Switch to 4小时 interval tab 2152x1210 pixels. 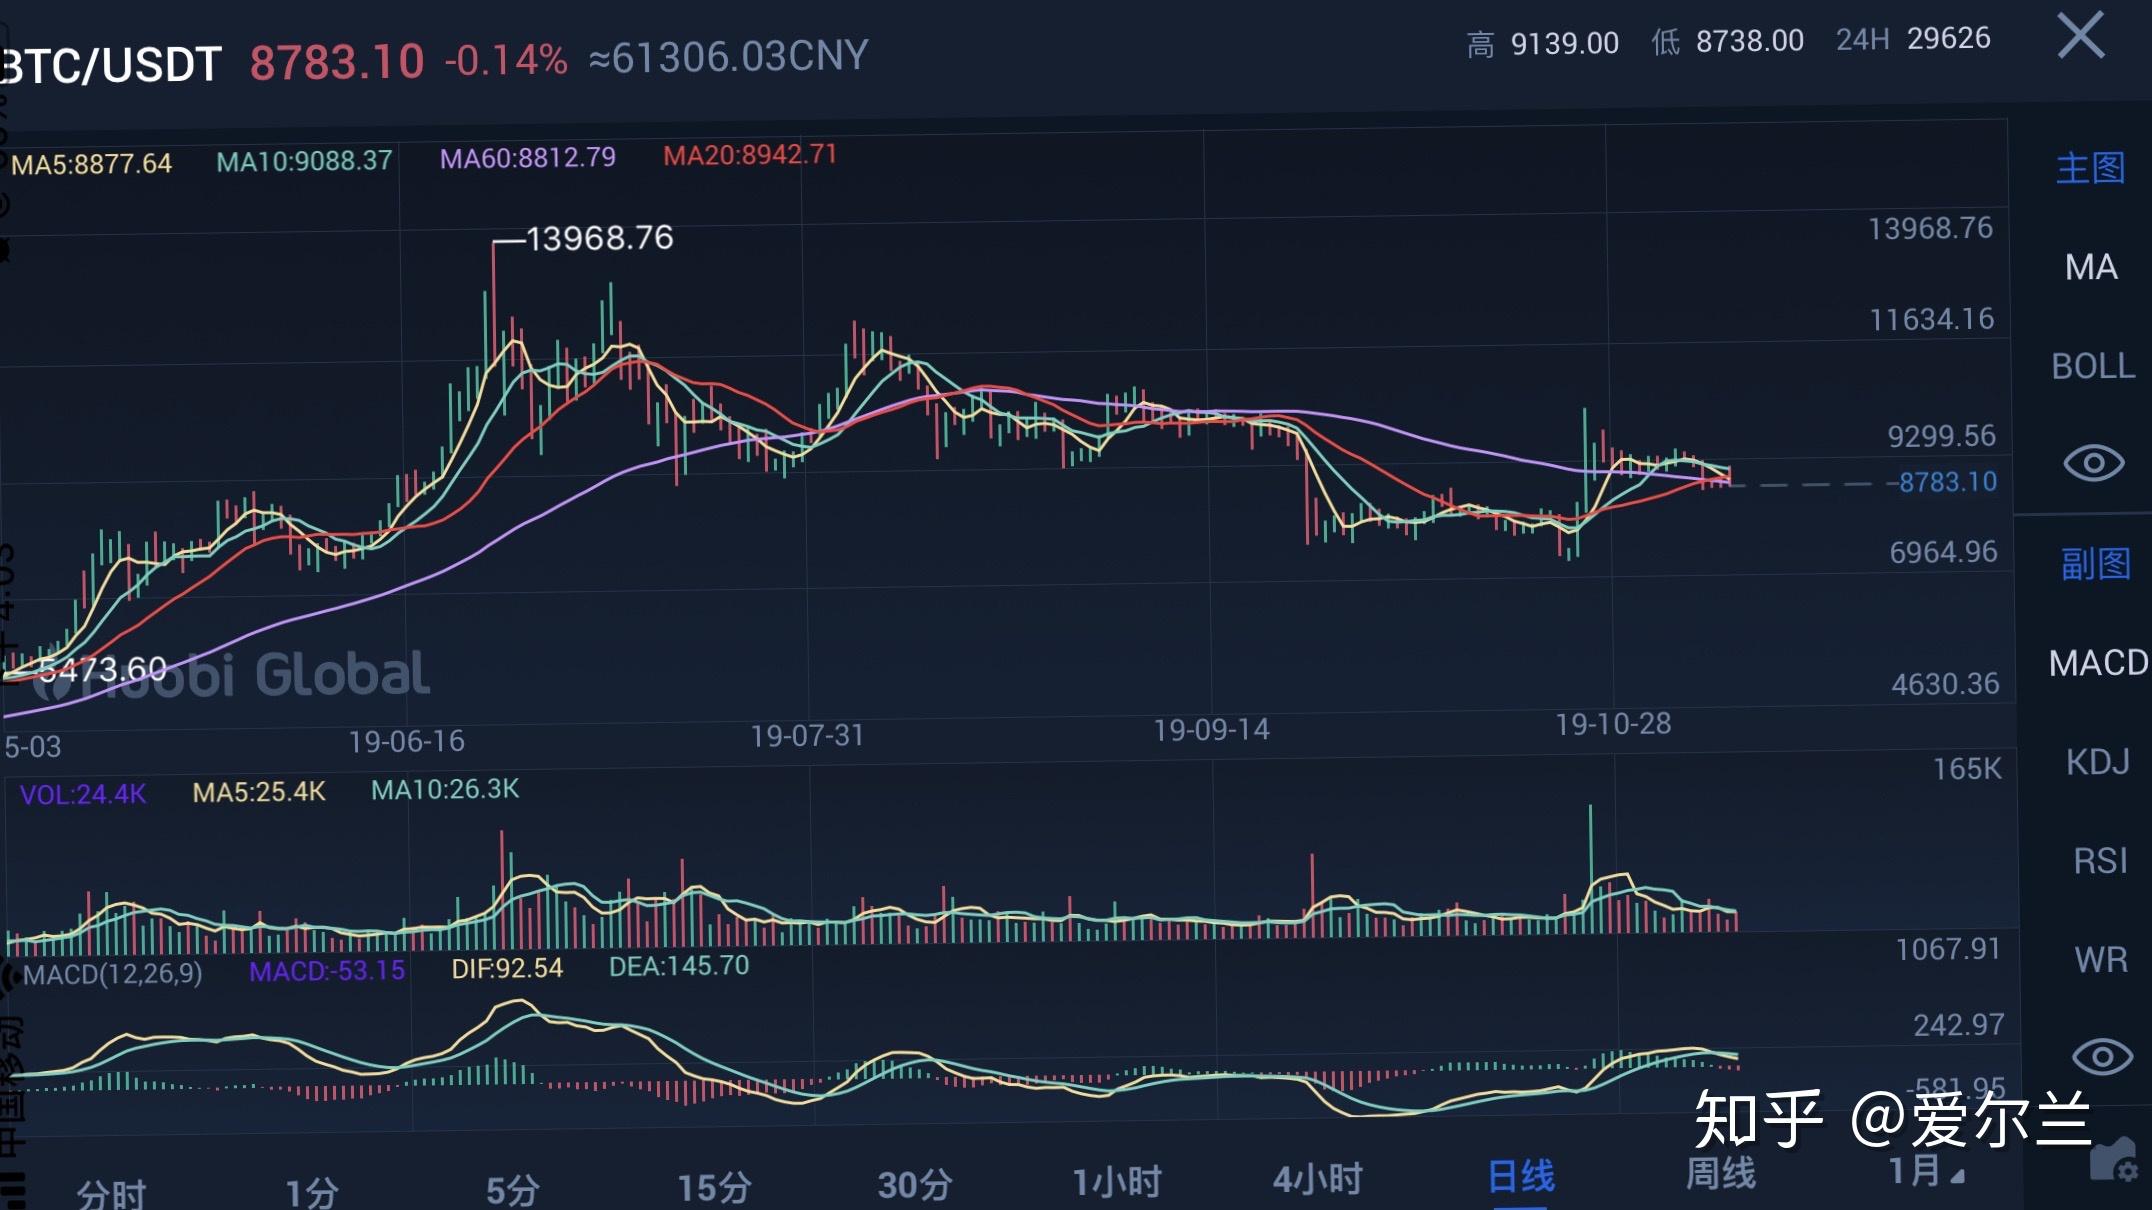(1318, 1180)
